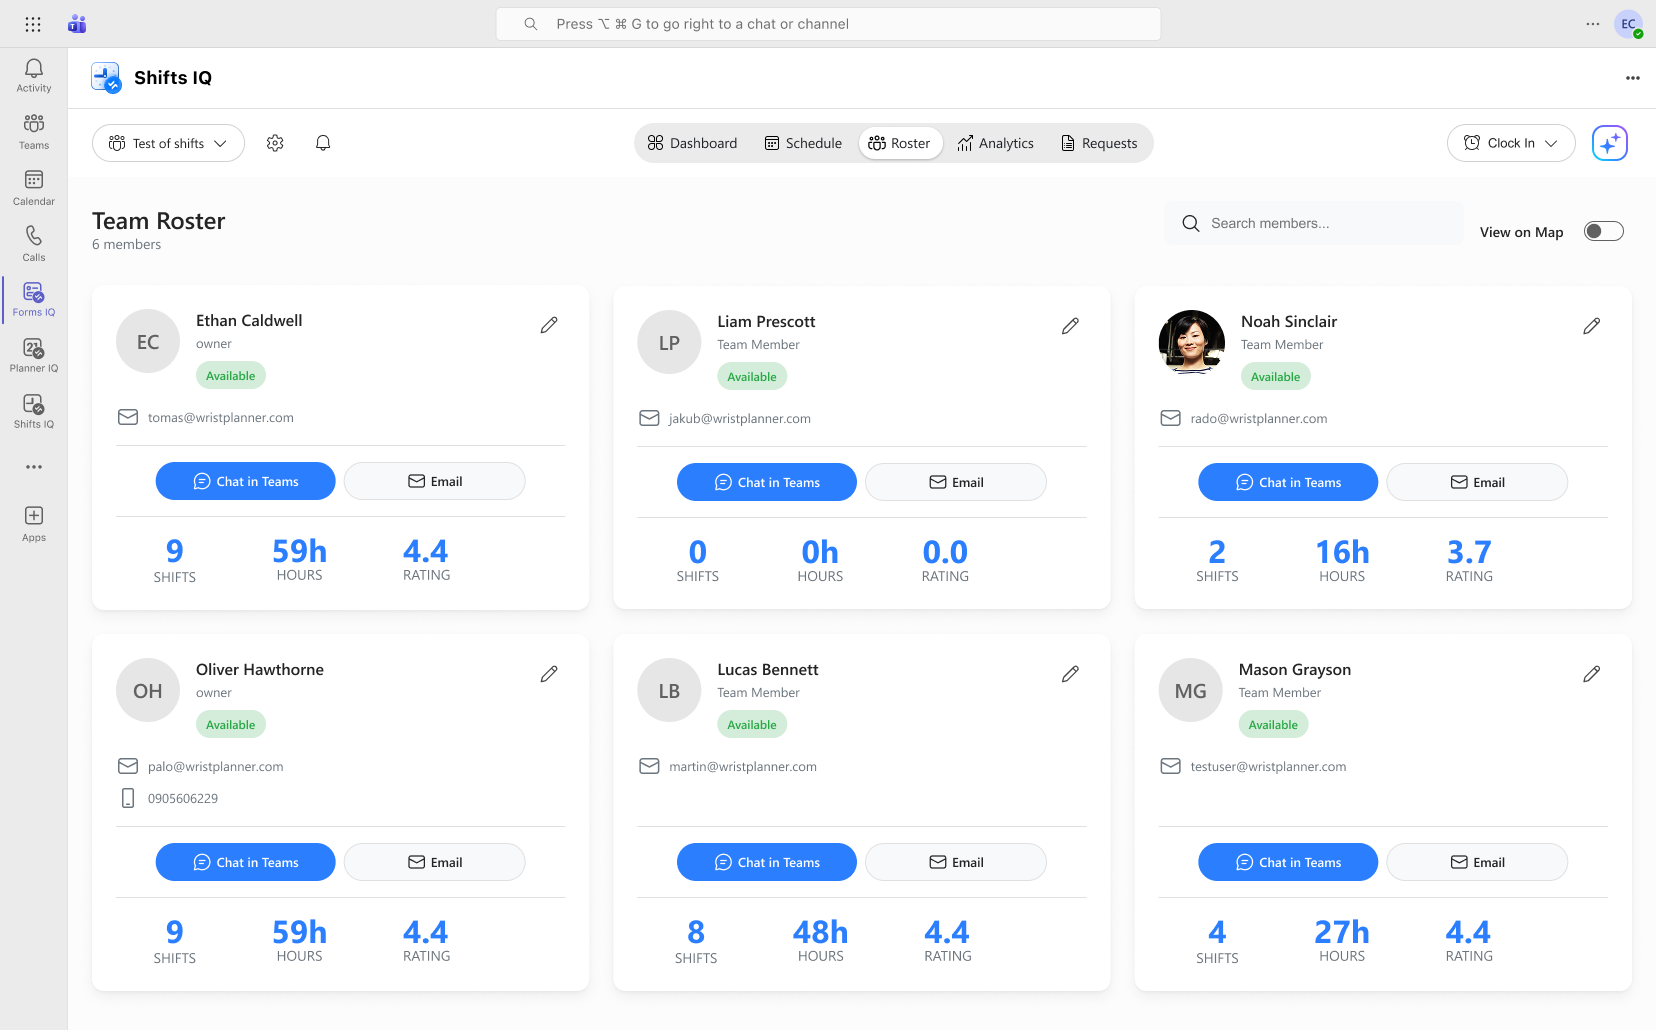The image size is (1656, 1030).
Task: Chat in Teams with Noah Sinclair
Action: click(x=1288, y=482)
